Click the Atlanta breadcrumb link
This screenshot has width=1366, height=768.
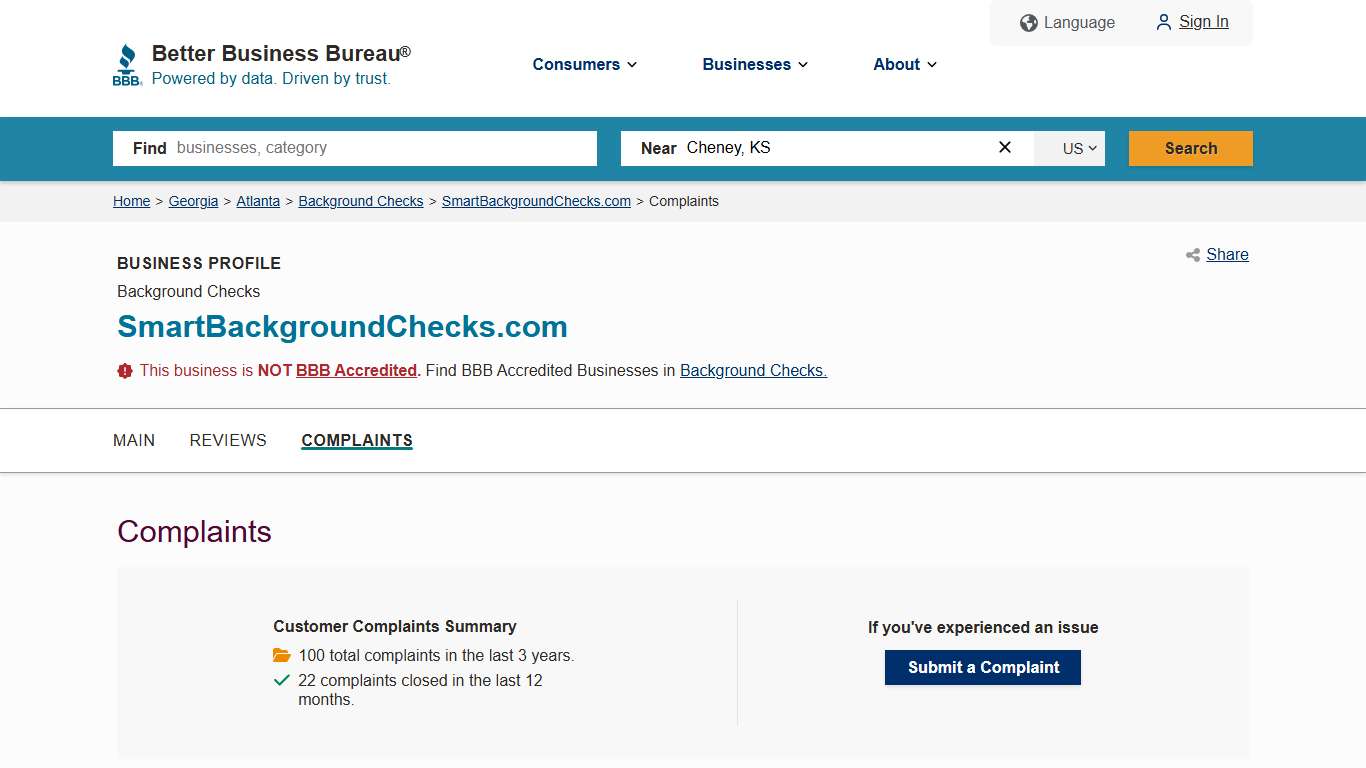tap(258, 201)
